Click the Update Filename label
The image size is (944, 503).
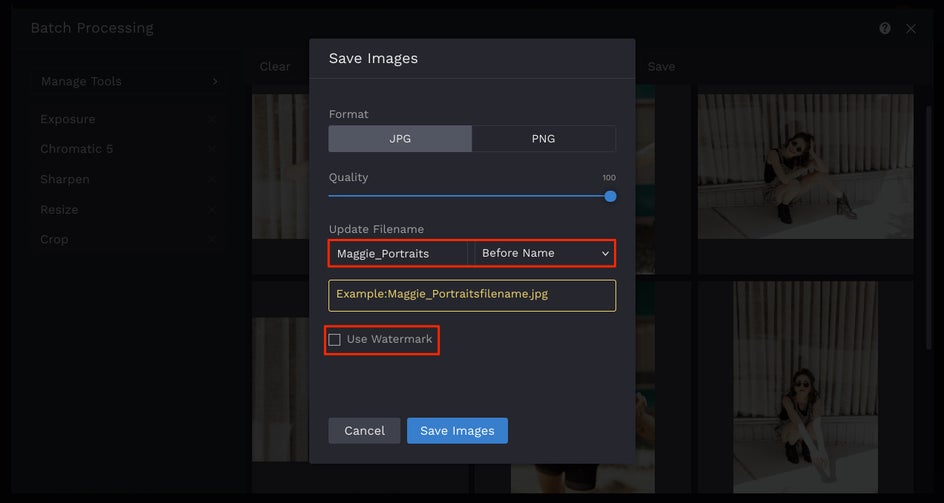click(376, 230)
